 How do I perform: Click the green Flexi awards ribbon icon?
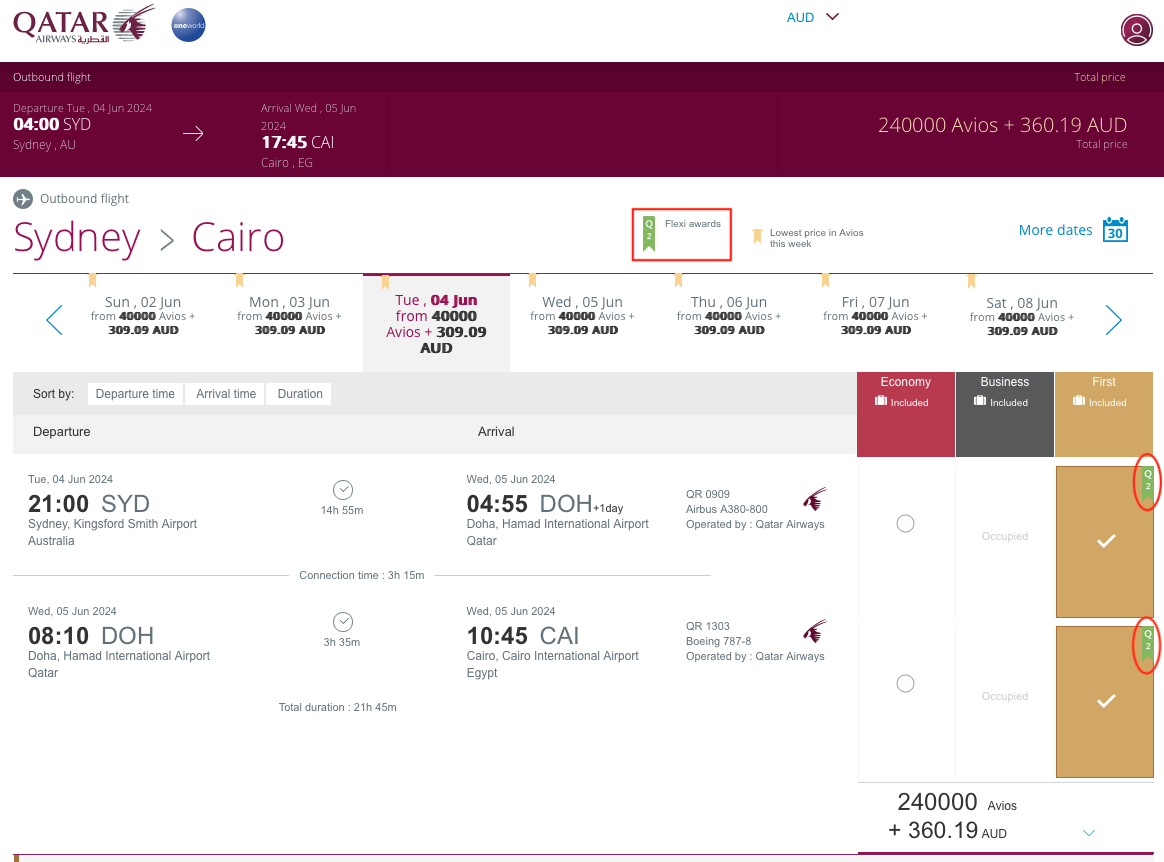(x=649, y=232)
